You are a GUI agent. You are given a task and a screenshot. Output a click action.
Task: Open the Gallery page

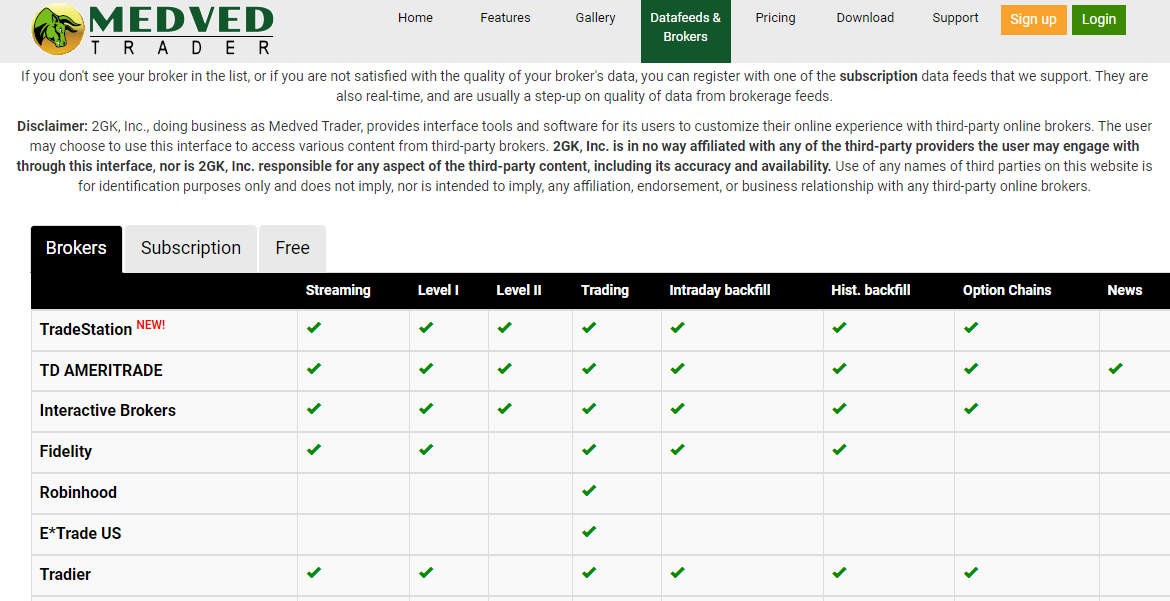596,18
